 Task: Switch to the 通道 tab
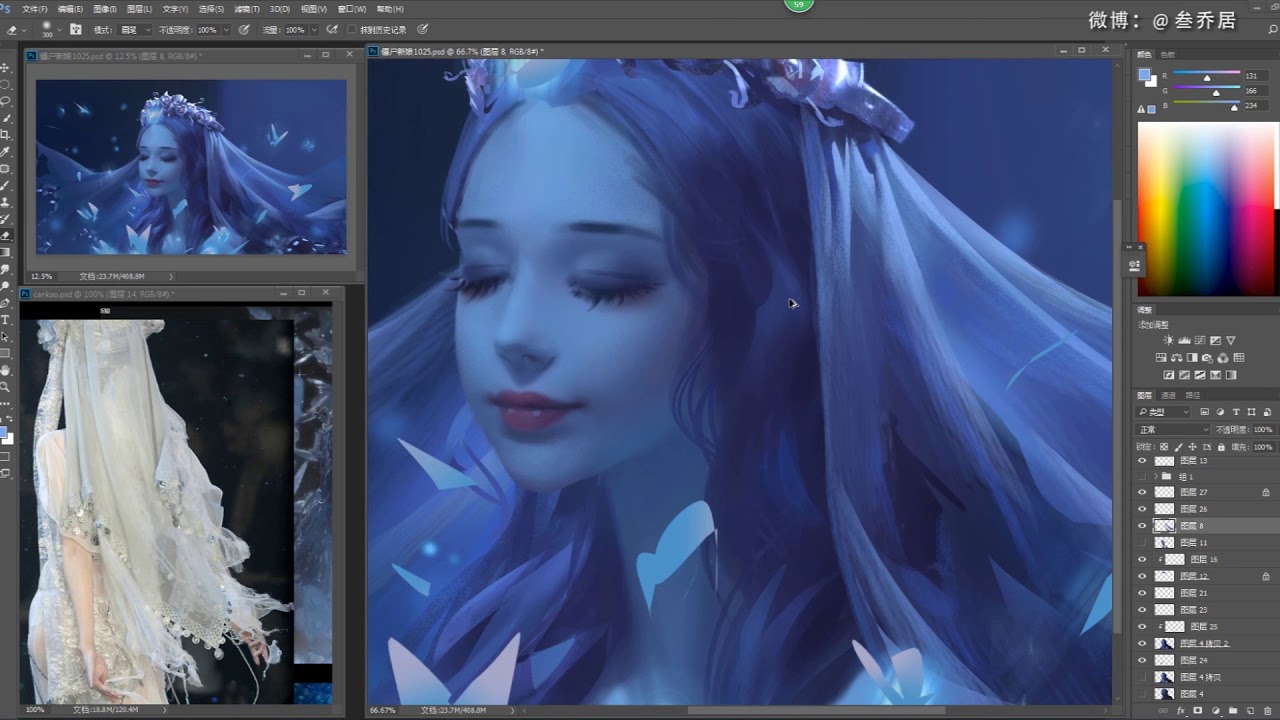(1168, 395)
